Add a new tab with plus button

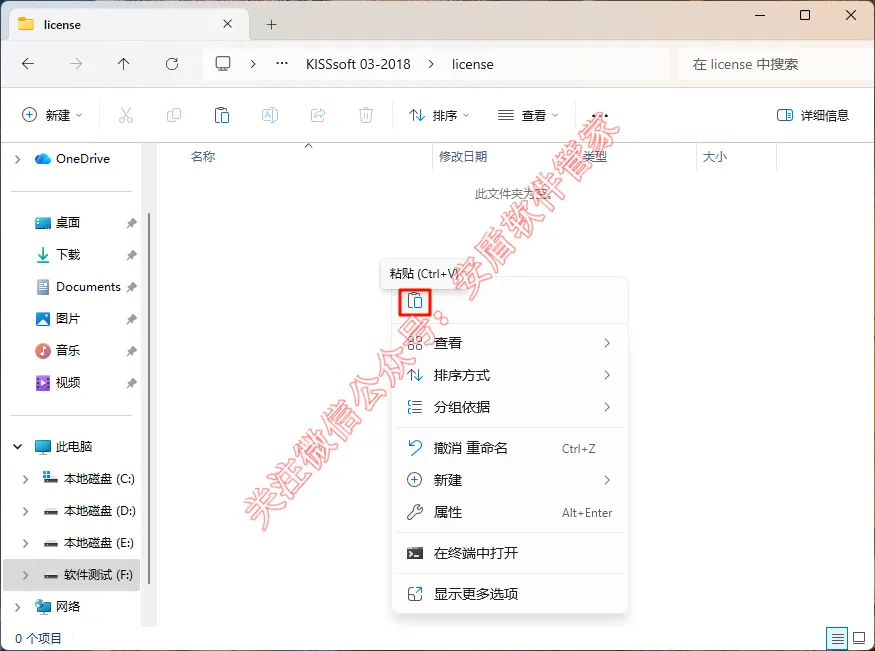point(271,25)
